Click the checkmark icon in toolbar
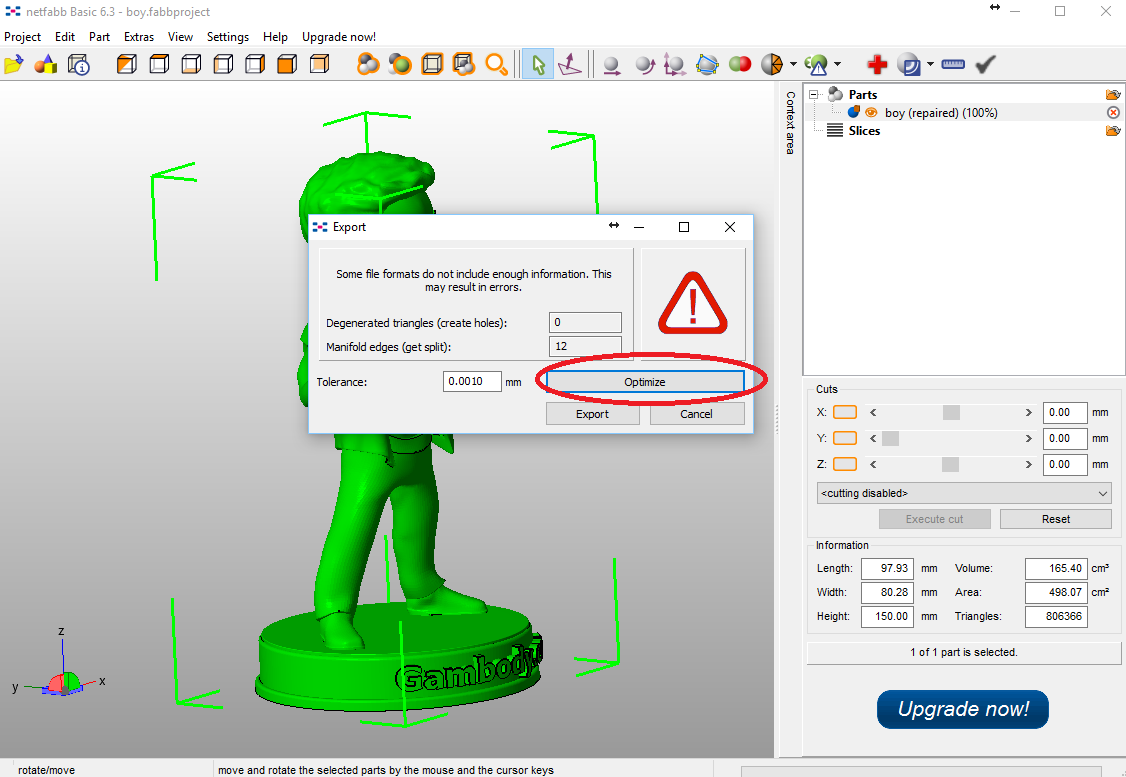 click(x=985, y=65)
